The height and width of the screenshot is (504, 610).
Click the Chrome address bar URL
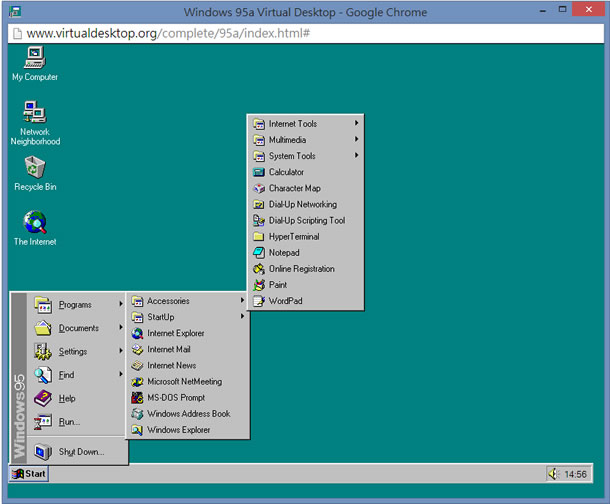click(x=168, y=33)
